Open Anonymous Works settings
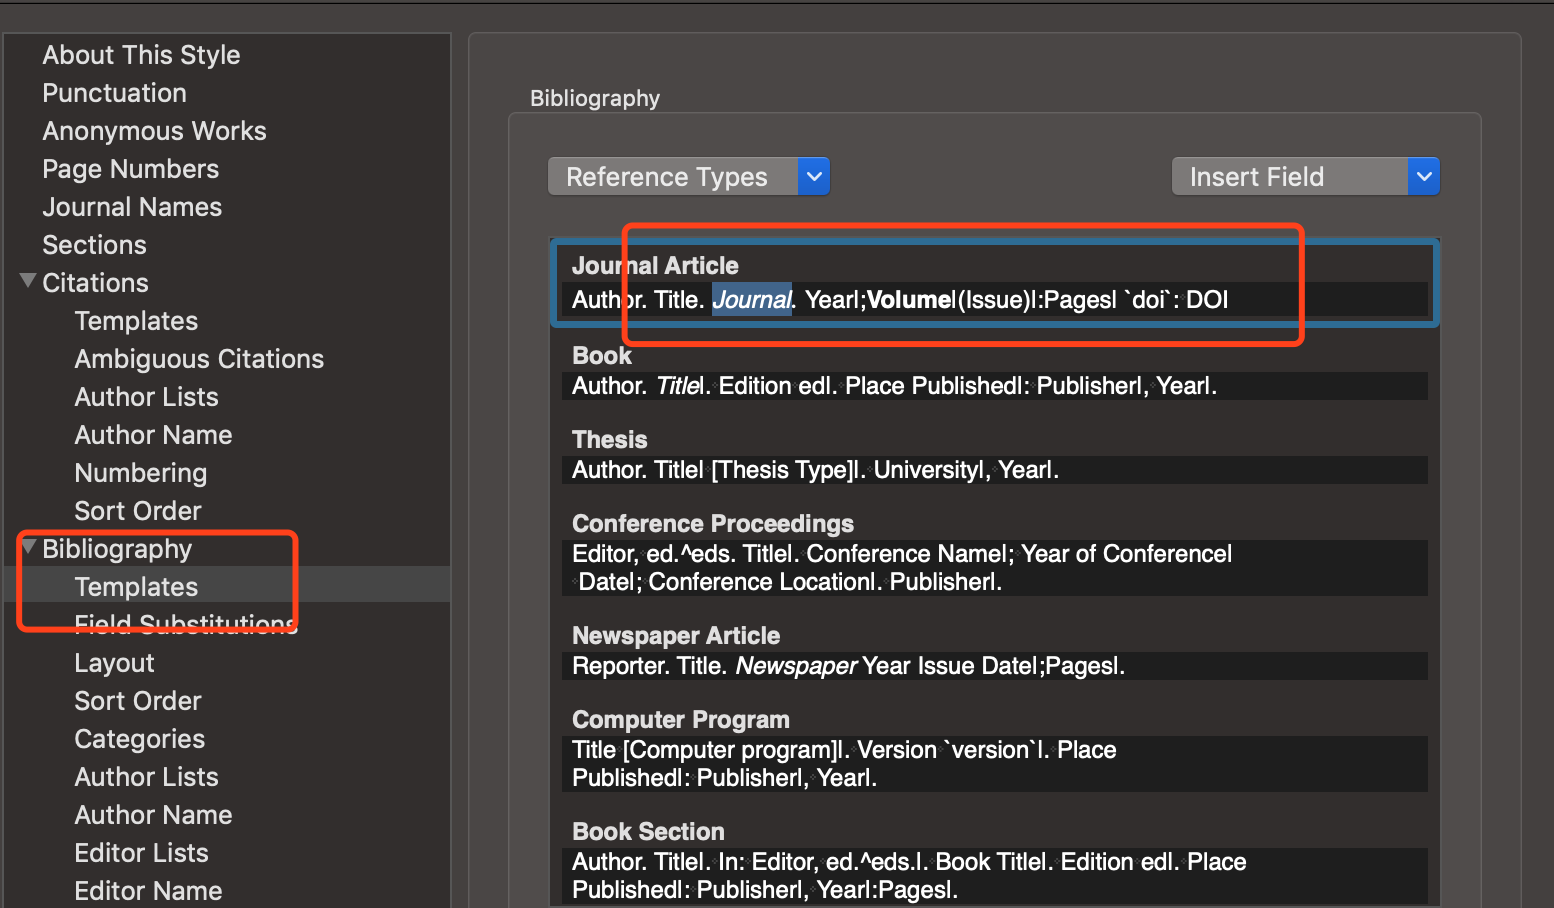 point(154,131)
